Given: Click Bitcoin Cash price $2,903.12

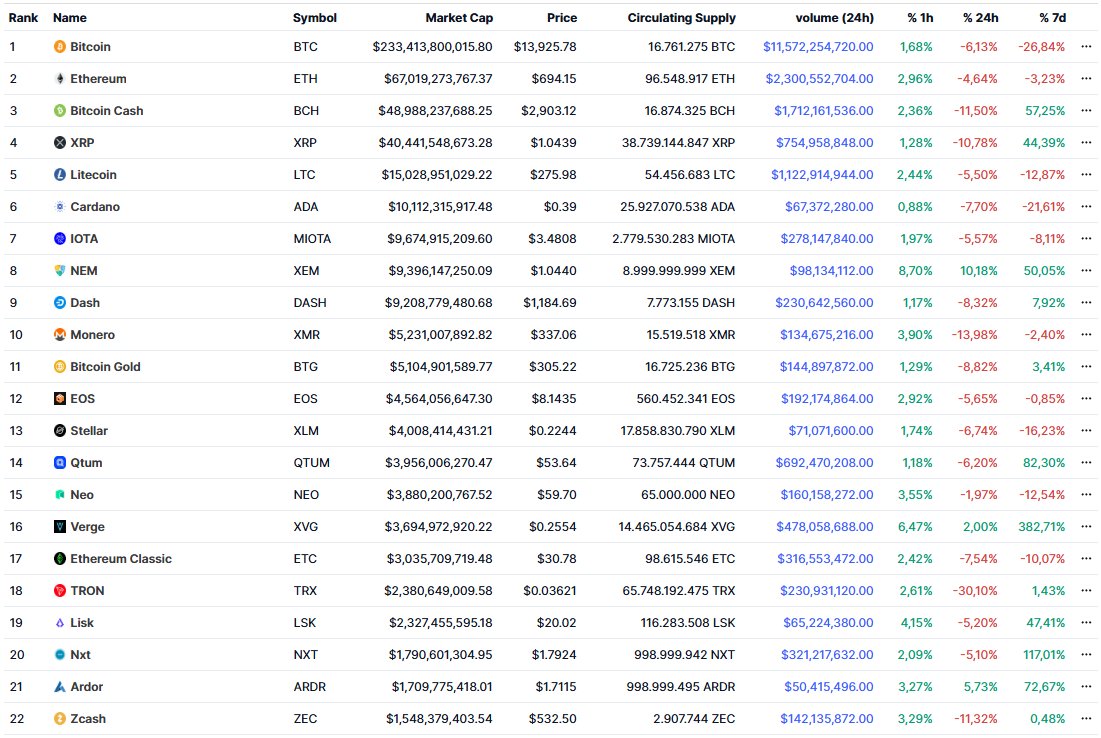Looking at the screenshot, I should (x=548, y=110).
